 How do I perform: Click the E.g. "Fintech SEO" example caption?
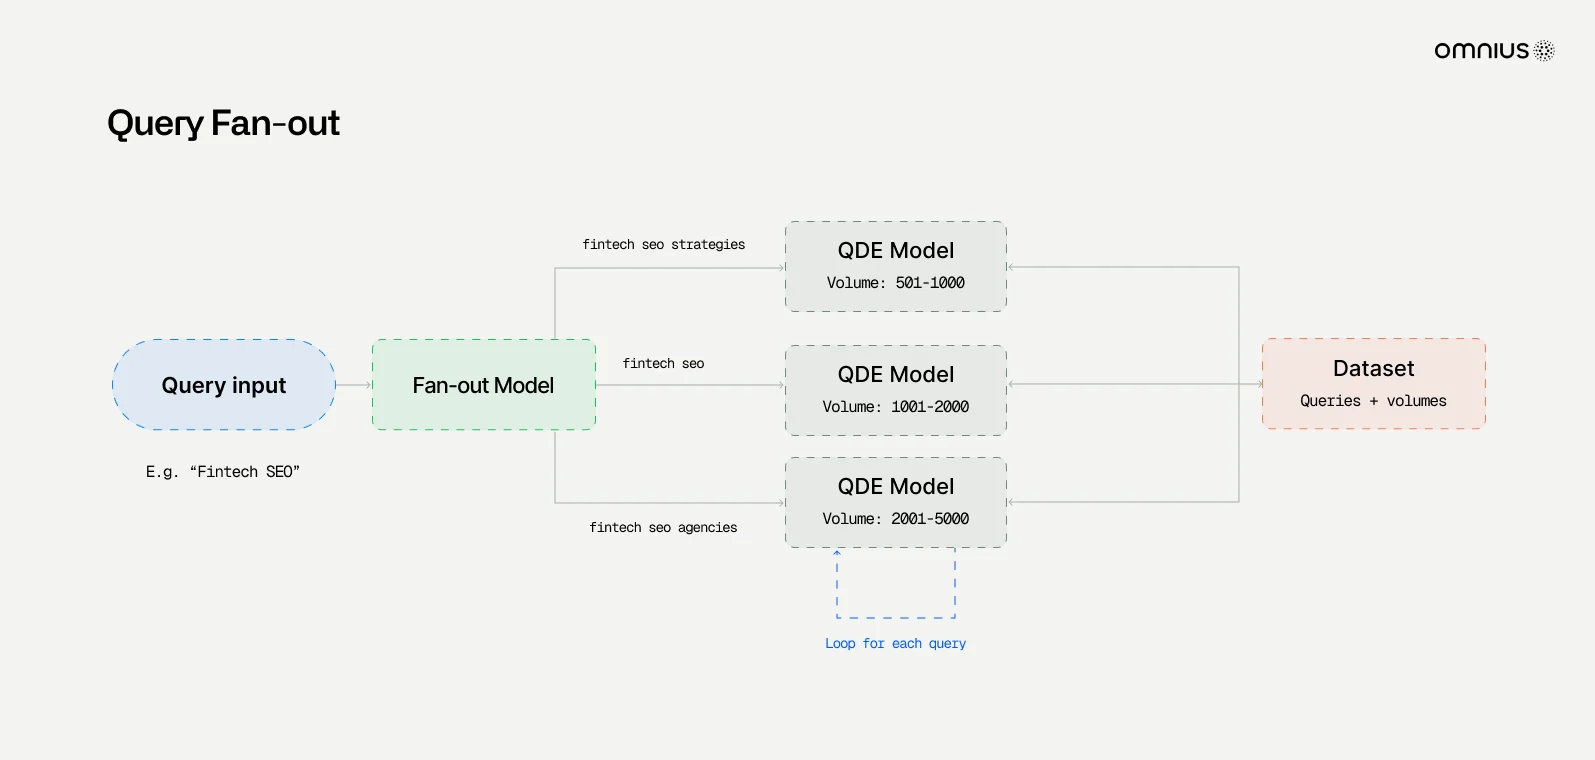(223, 471)
